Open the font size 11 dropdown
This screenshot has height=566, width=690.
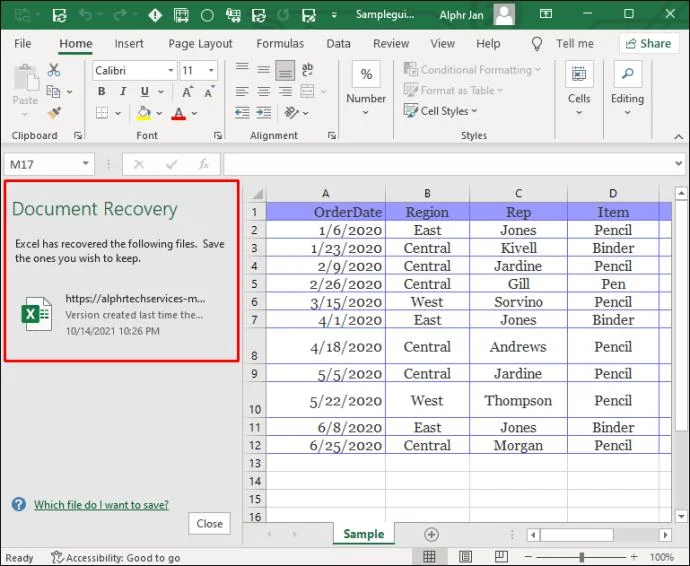(211, 70)
